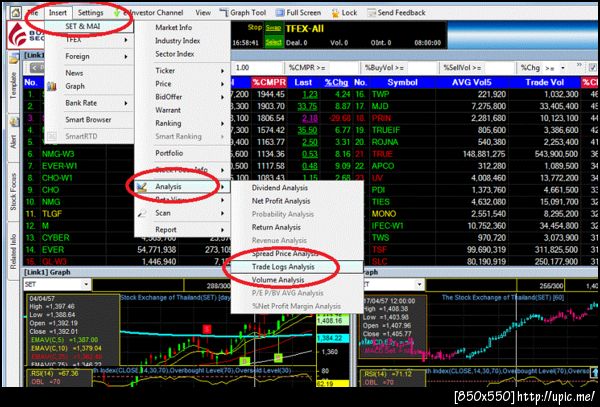Image resolution: width=600 pixels, height=407 pixels.
Task: Expand the Foreign submenu
Action: 89,56
